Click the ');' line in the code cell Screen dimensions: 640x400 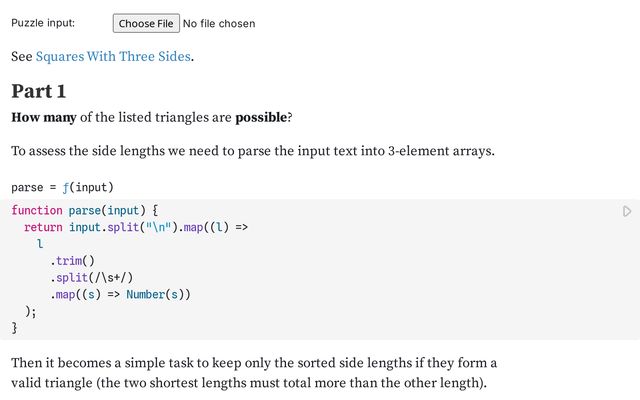(30, 311)
